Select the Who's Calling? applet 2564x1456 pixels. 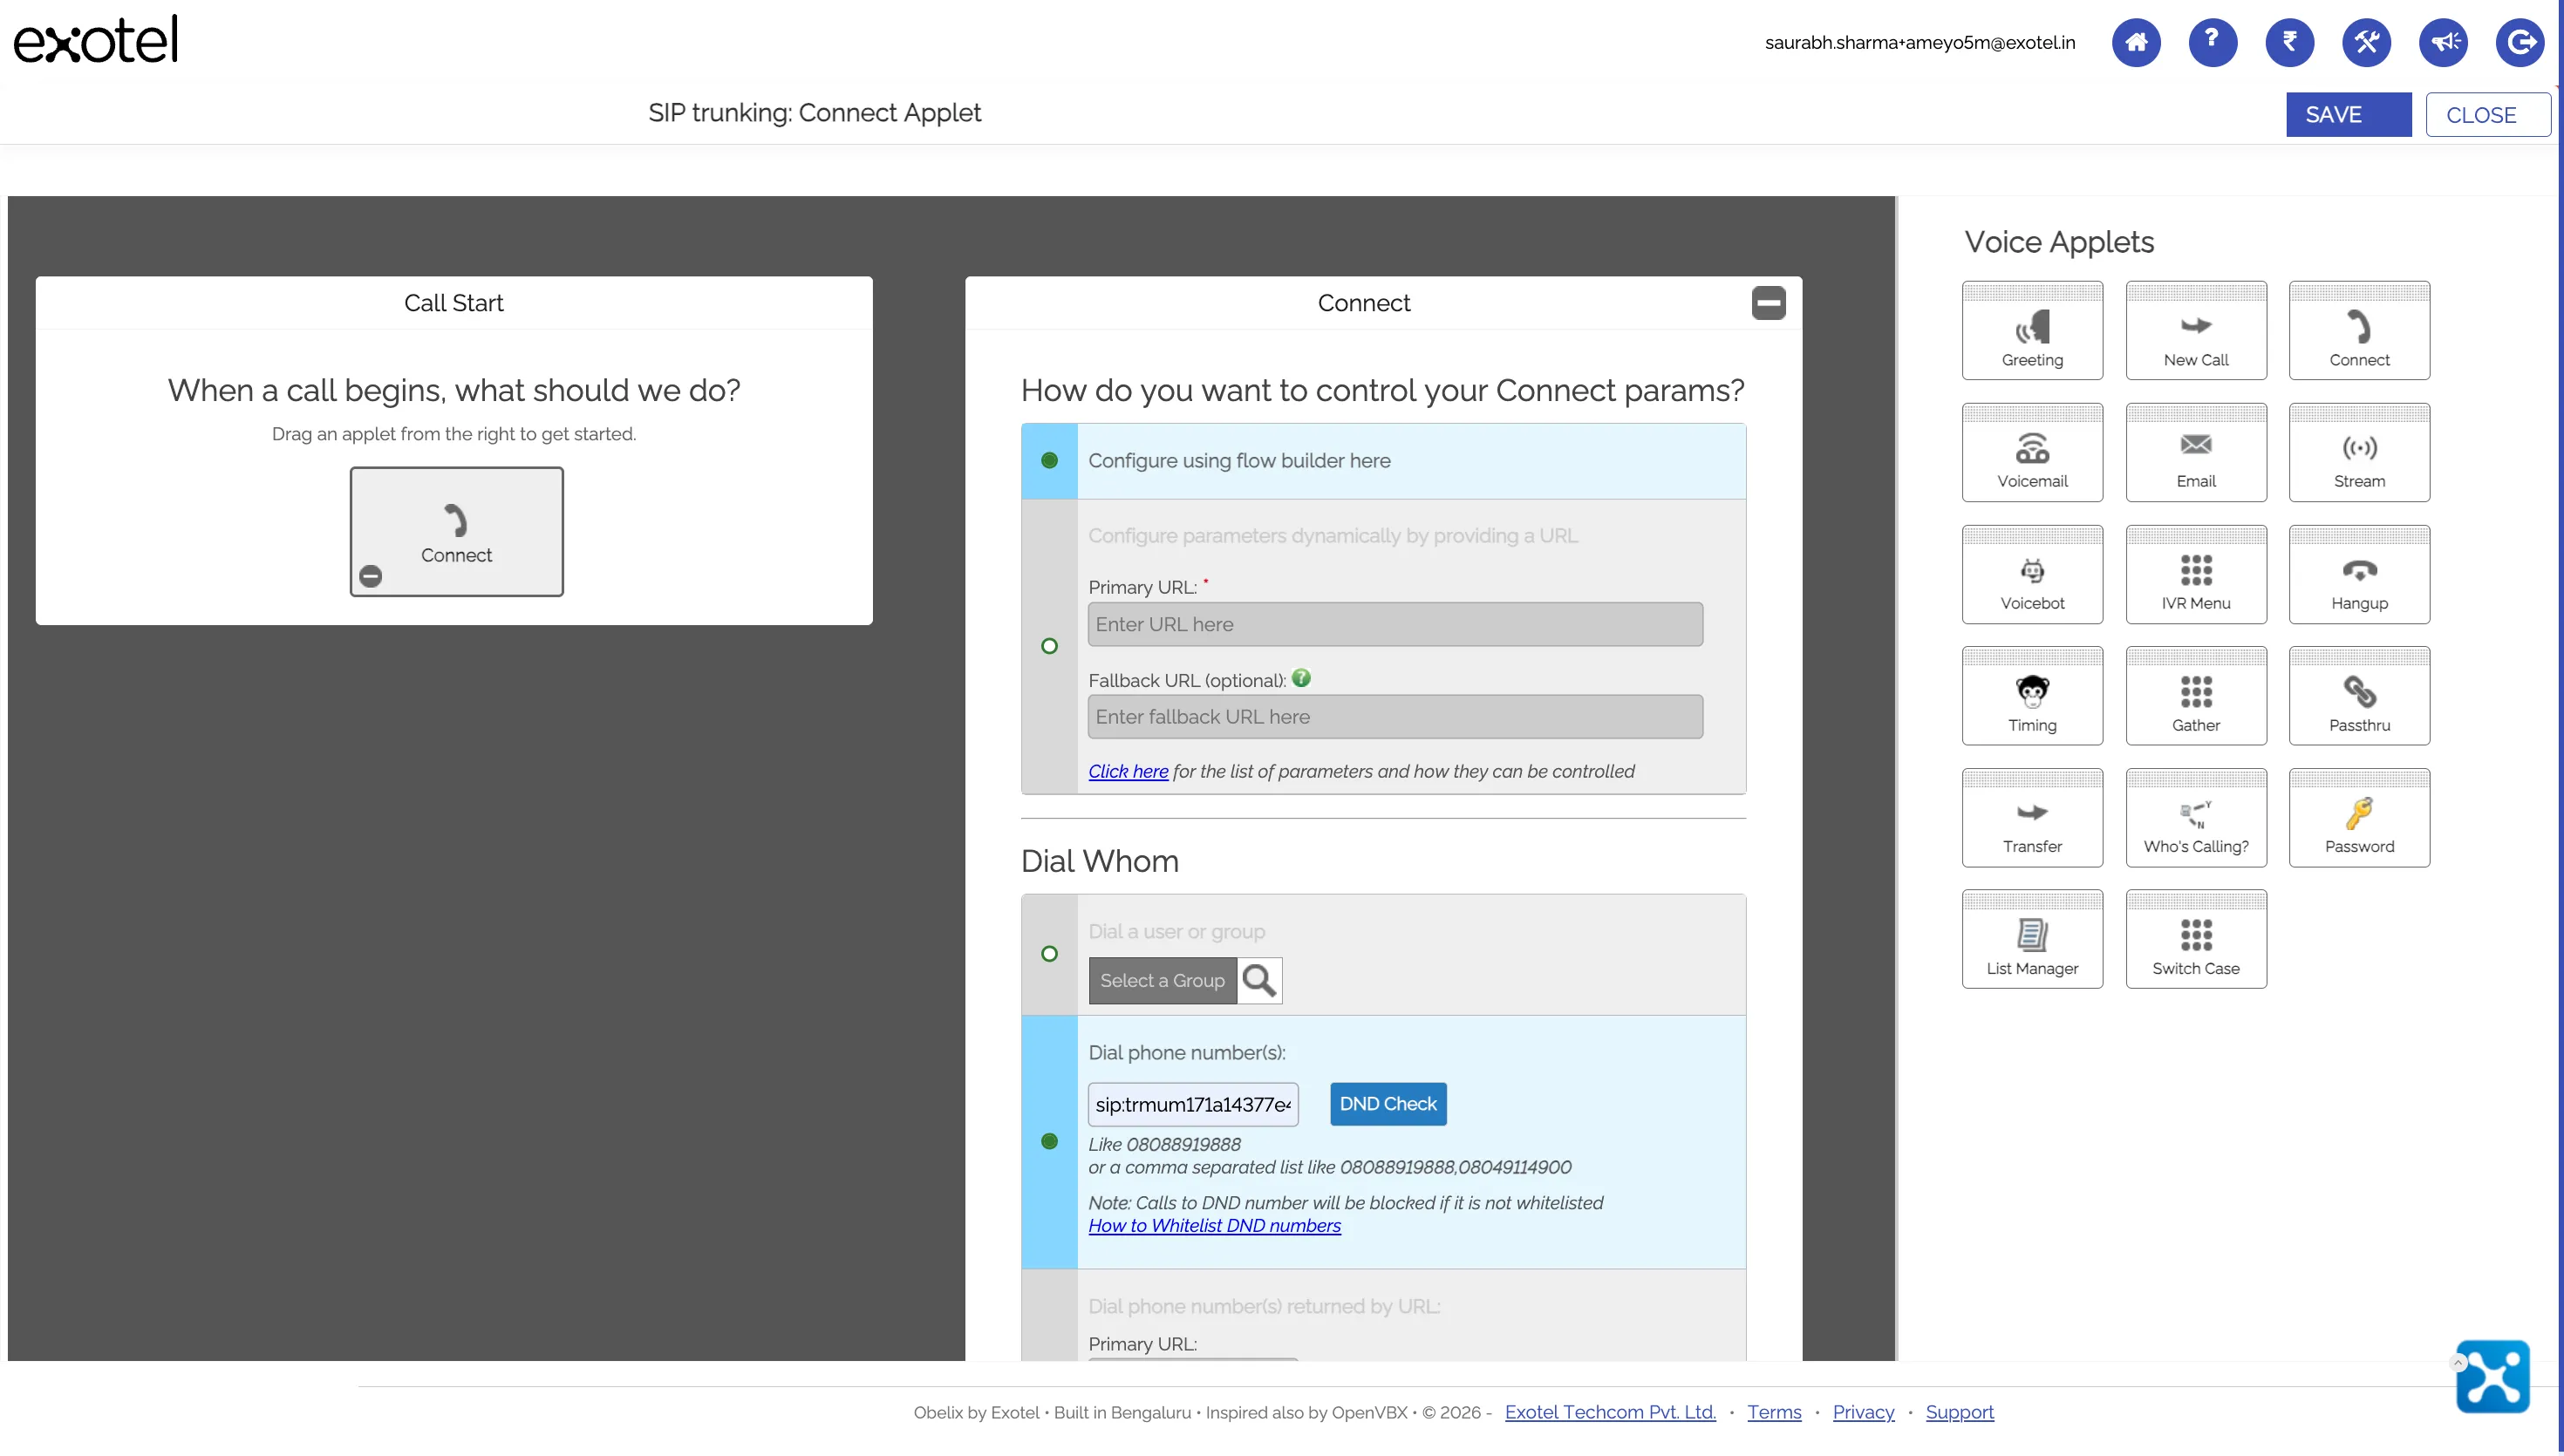pos(2196,817)
